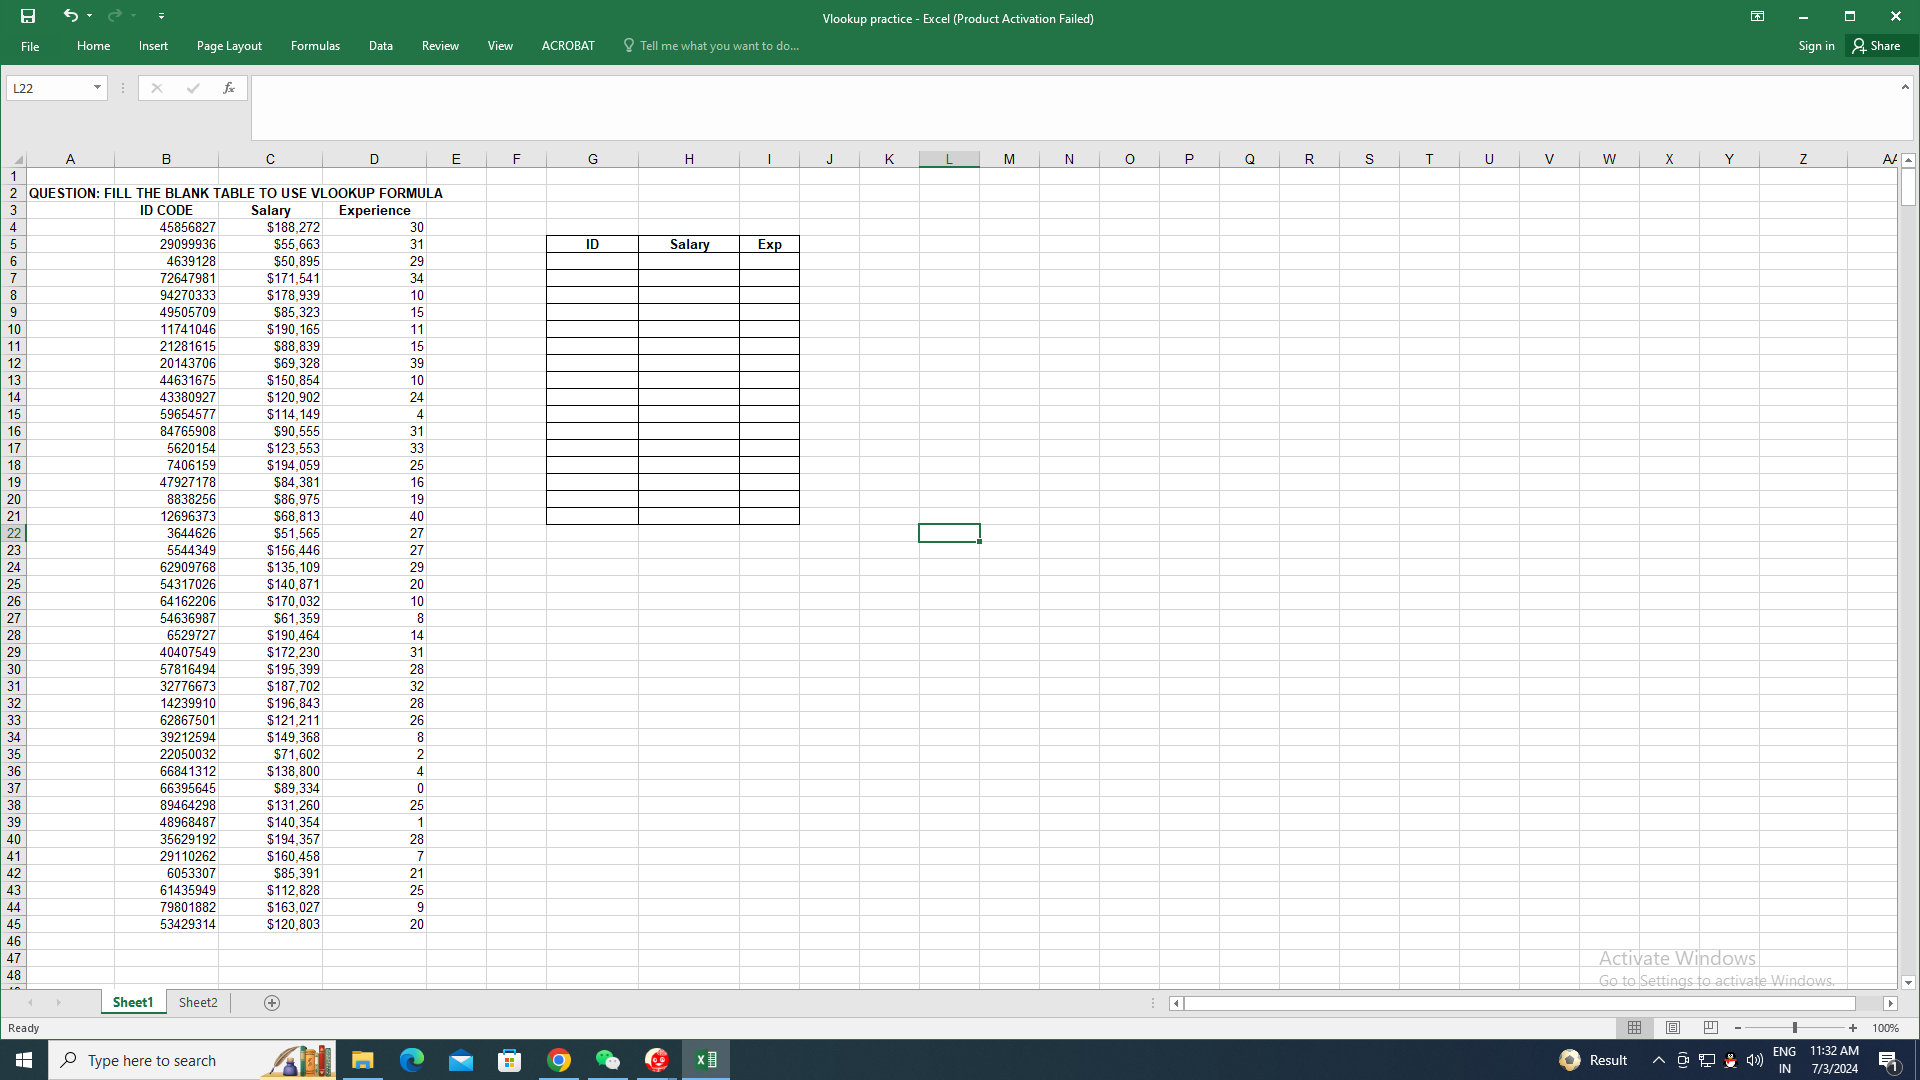This screenshot has height=1080, width=1920.
Task: Select Page Break Preview icon in status bar
Action: tap(1710, 1027)
